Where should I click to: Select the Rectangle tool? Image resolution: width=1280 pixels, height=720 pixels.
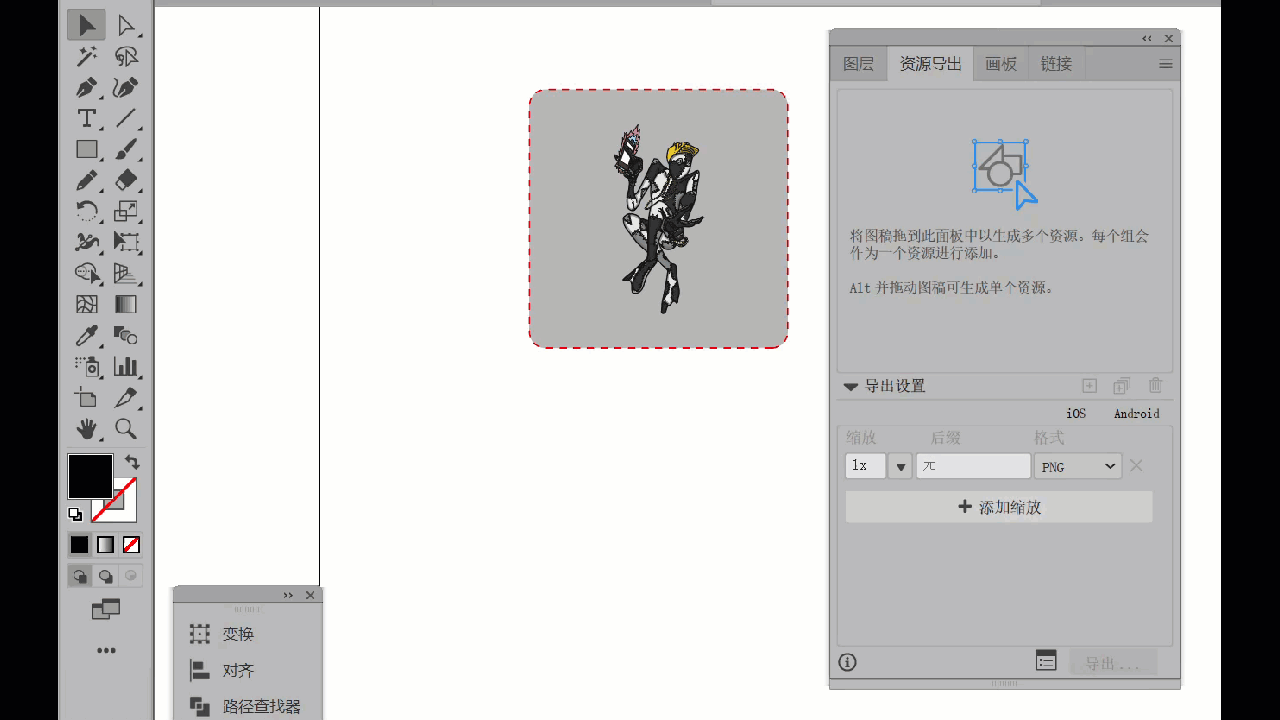87,149
